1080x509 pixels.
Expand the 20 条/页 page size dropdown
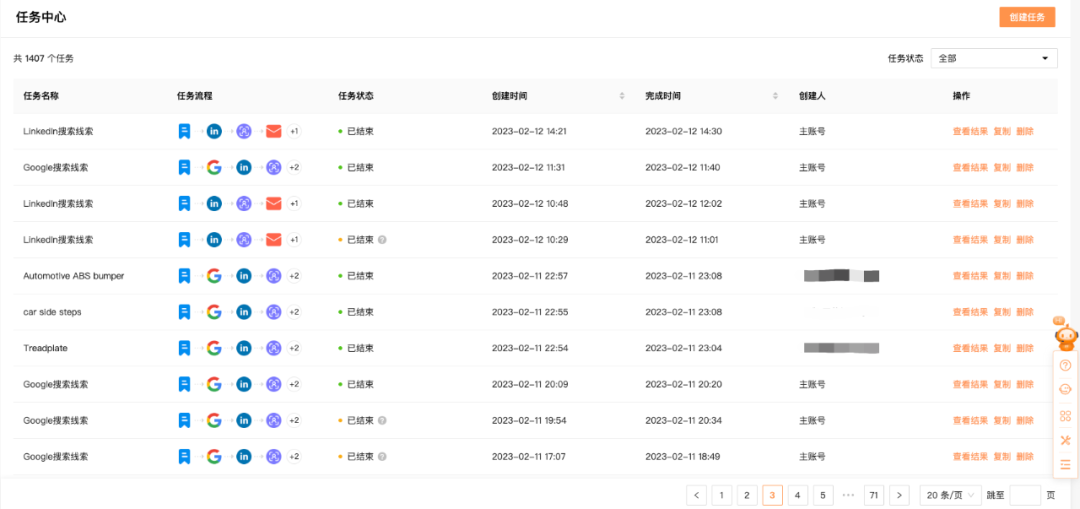[949, 495]
